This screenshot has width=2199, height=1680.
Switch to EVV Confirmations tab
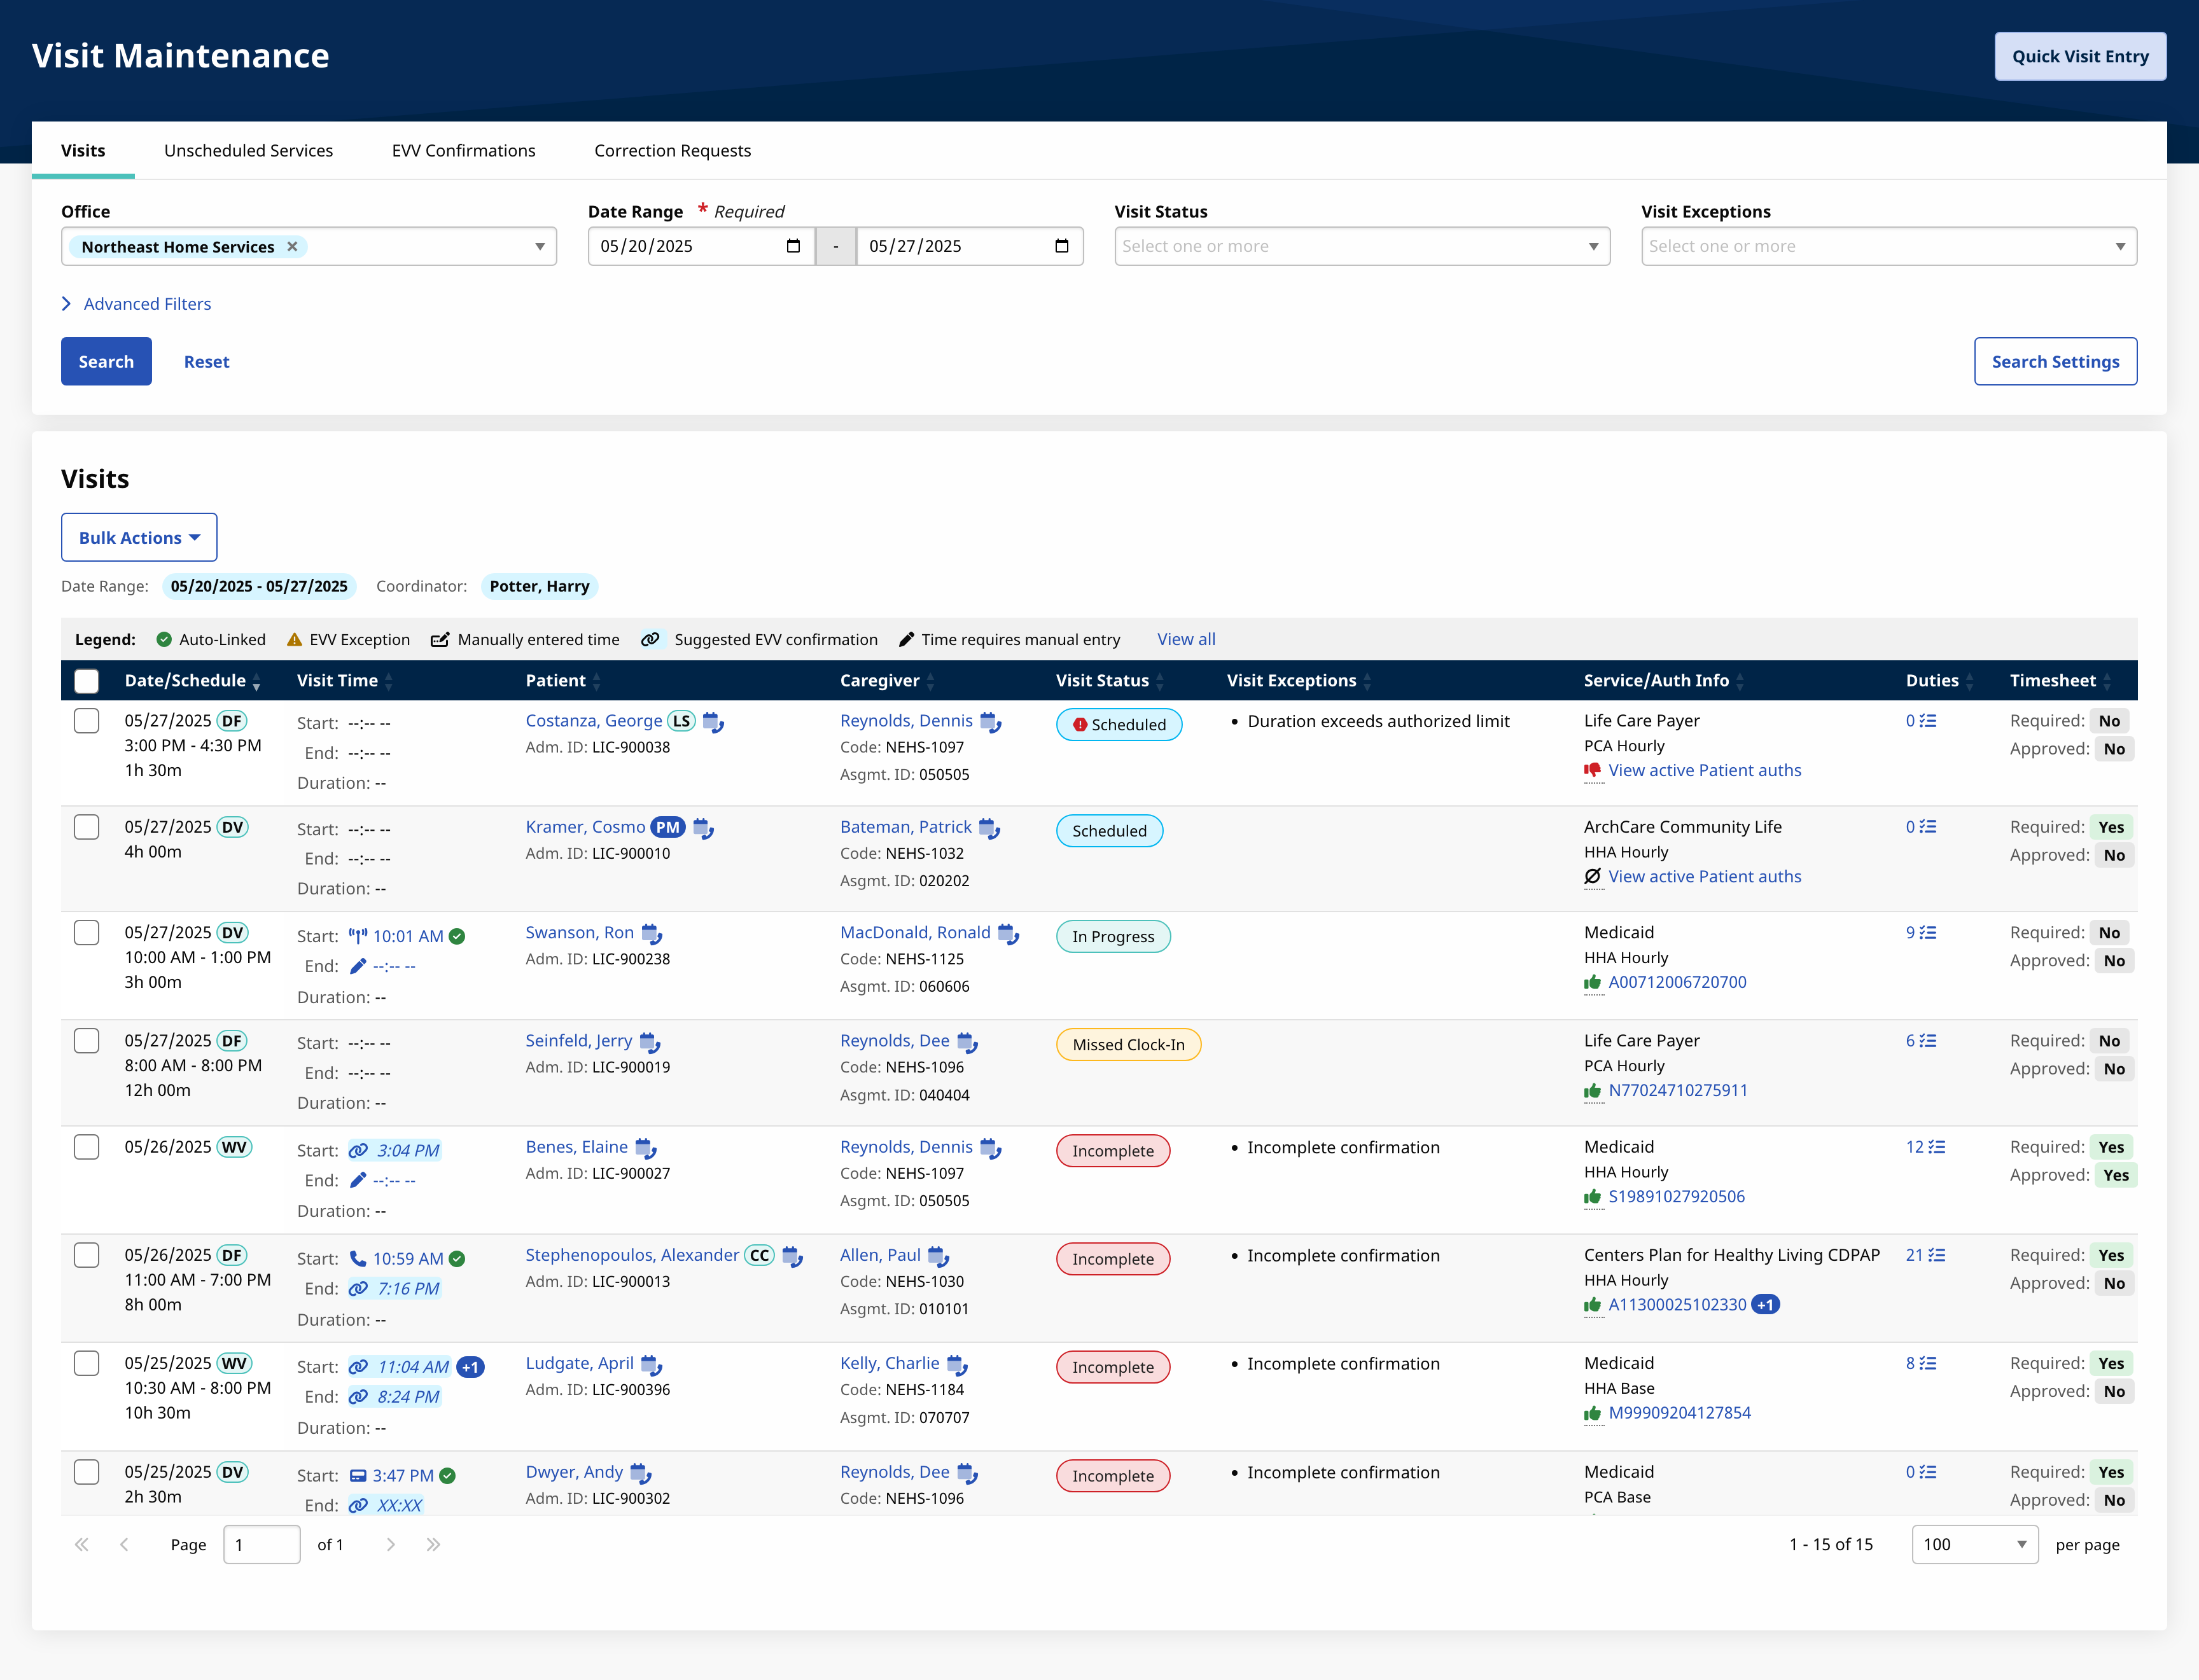[463, 151]
